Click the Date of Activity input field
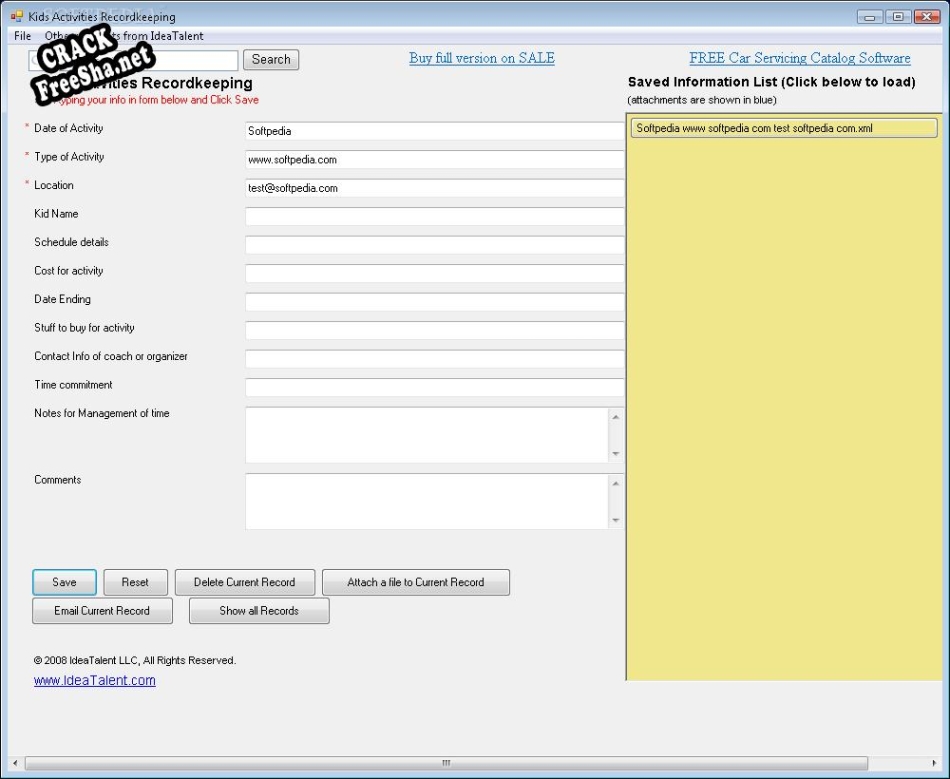 [434, 131]
